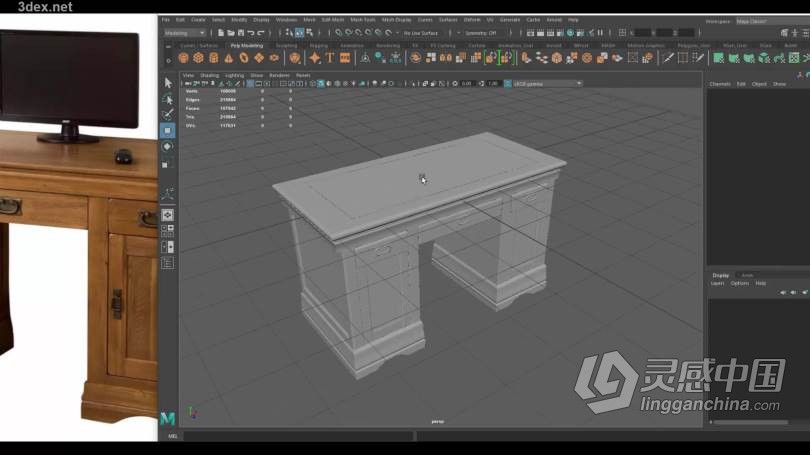
Task: Open the Edit Mesh menu
Action: pyautogui.click(x=333, y=20)
